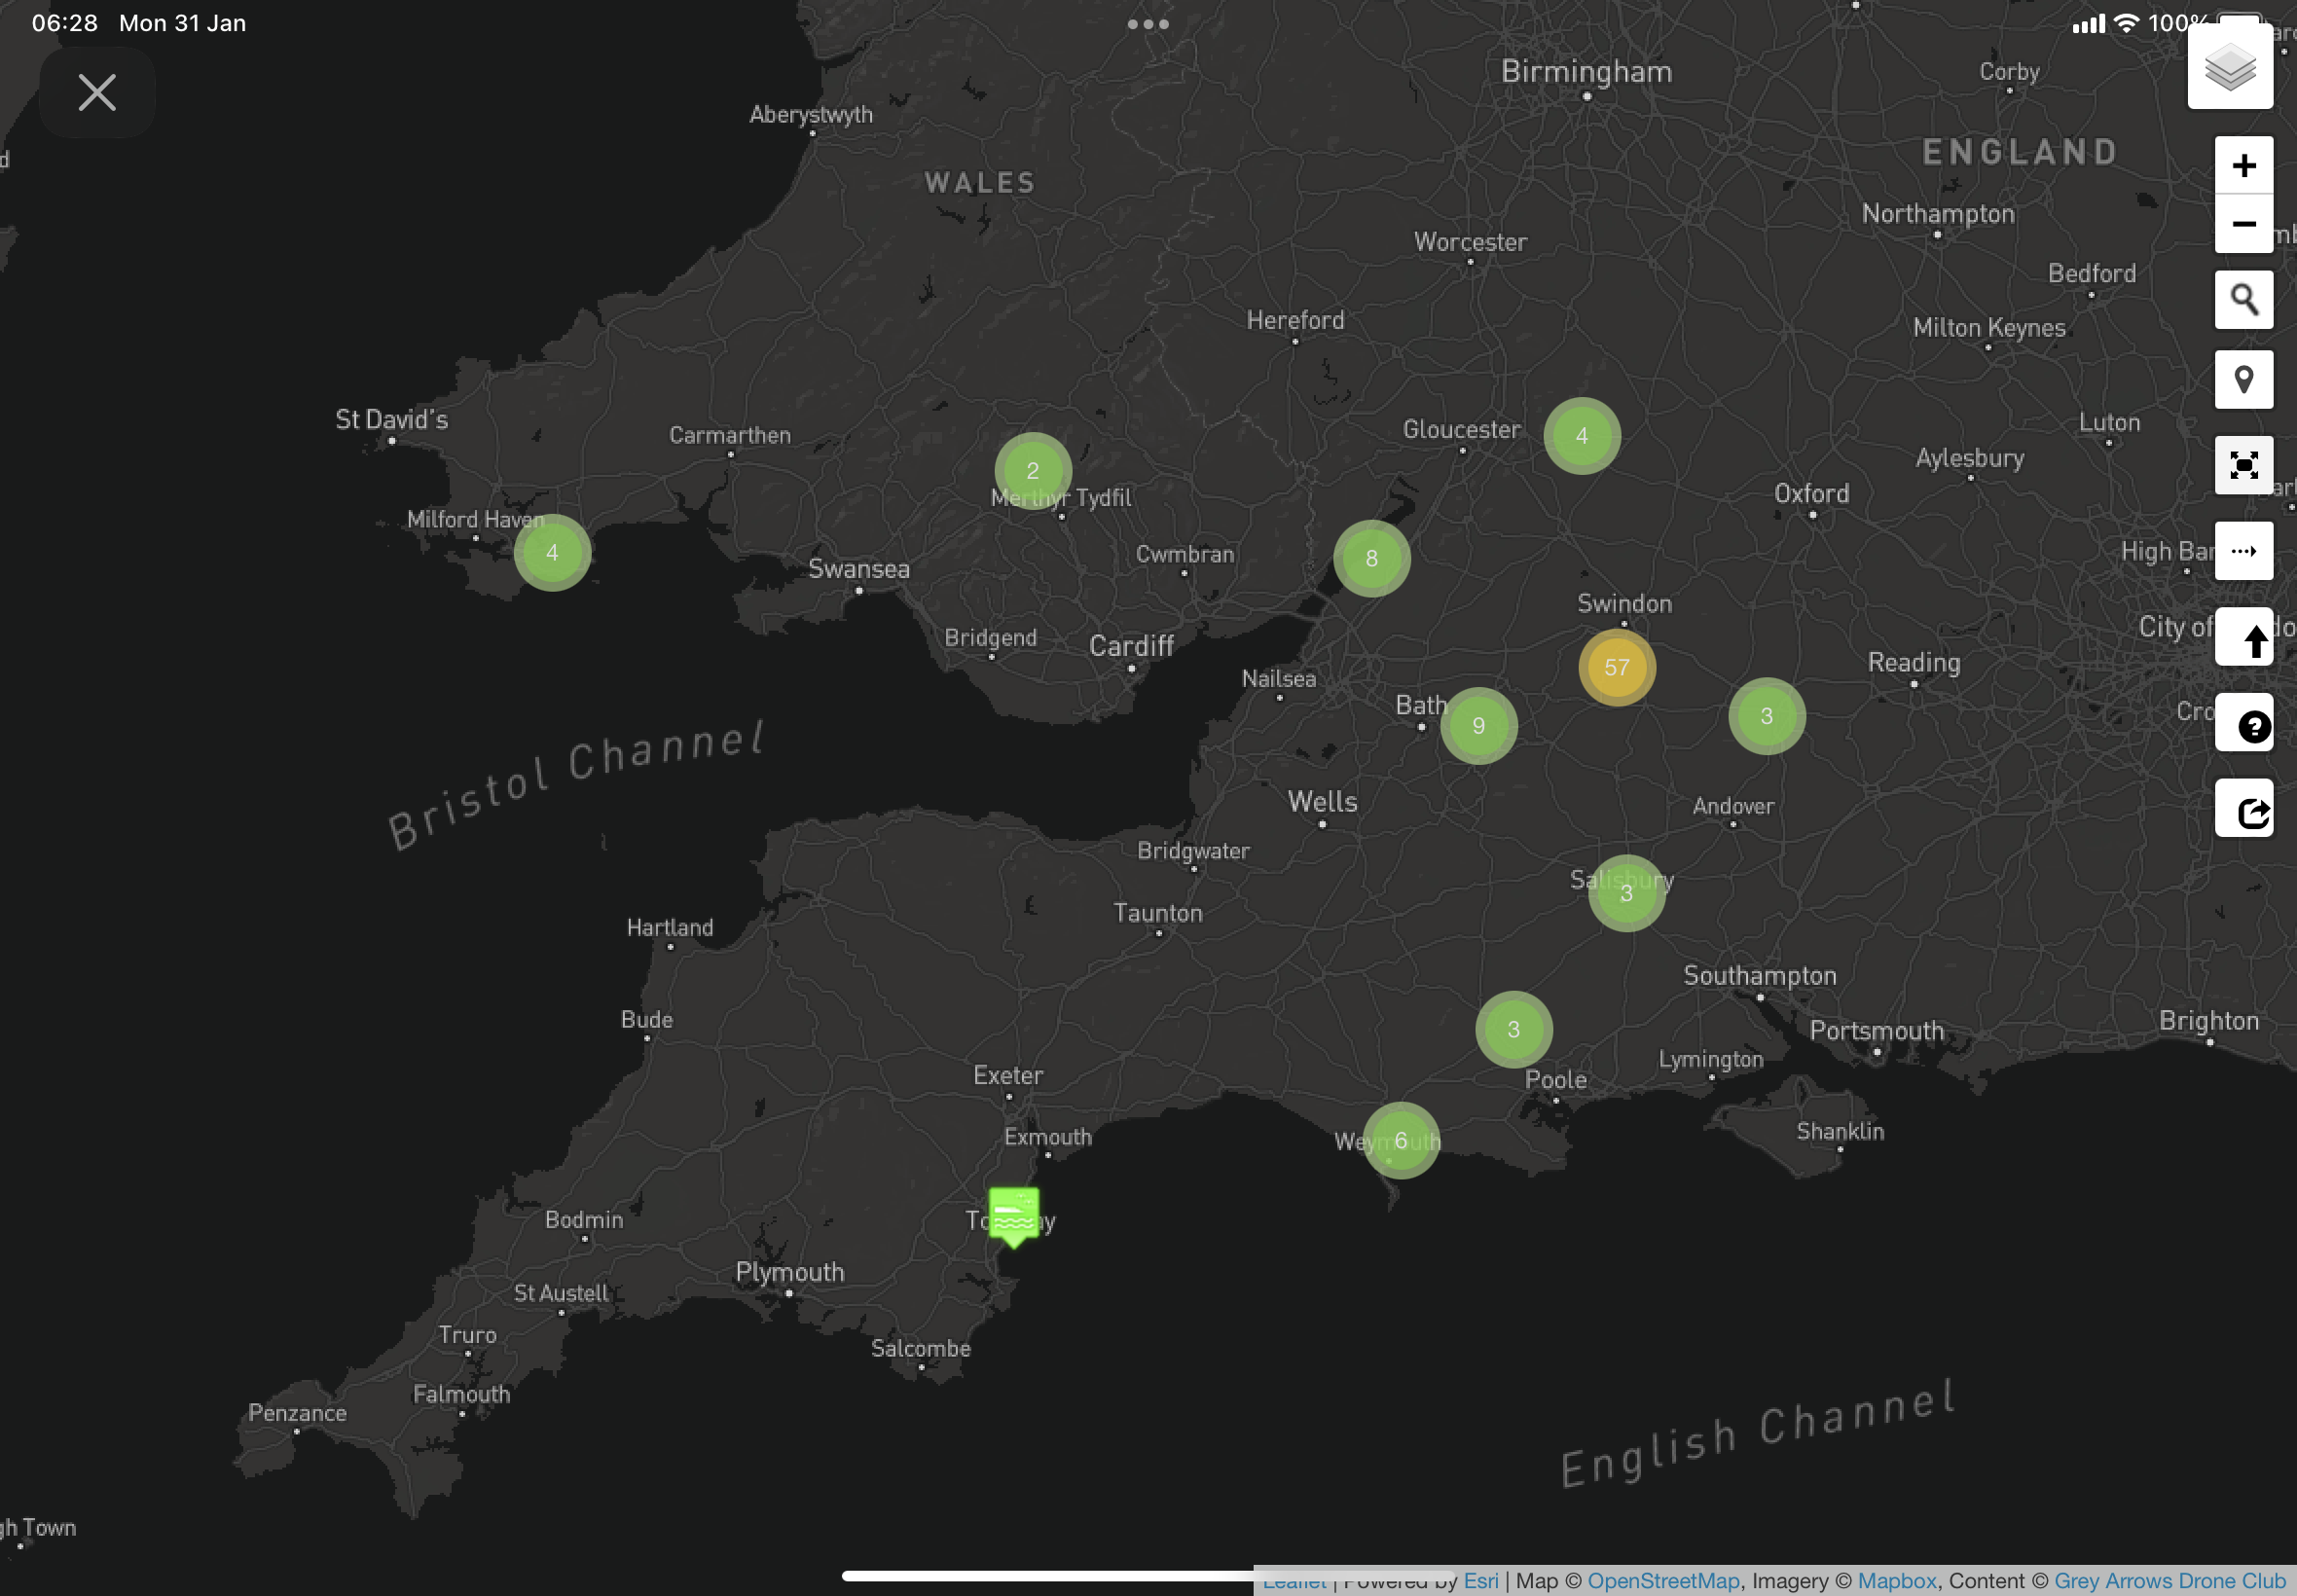This screenshot has height=1596, width=2297.
Task: Open the dotted arrow measure tool
Action: tap(2243, 551)
